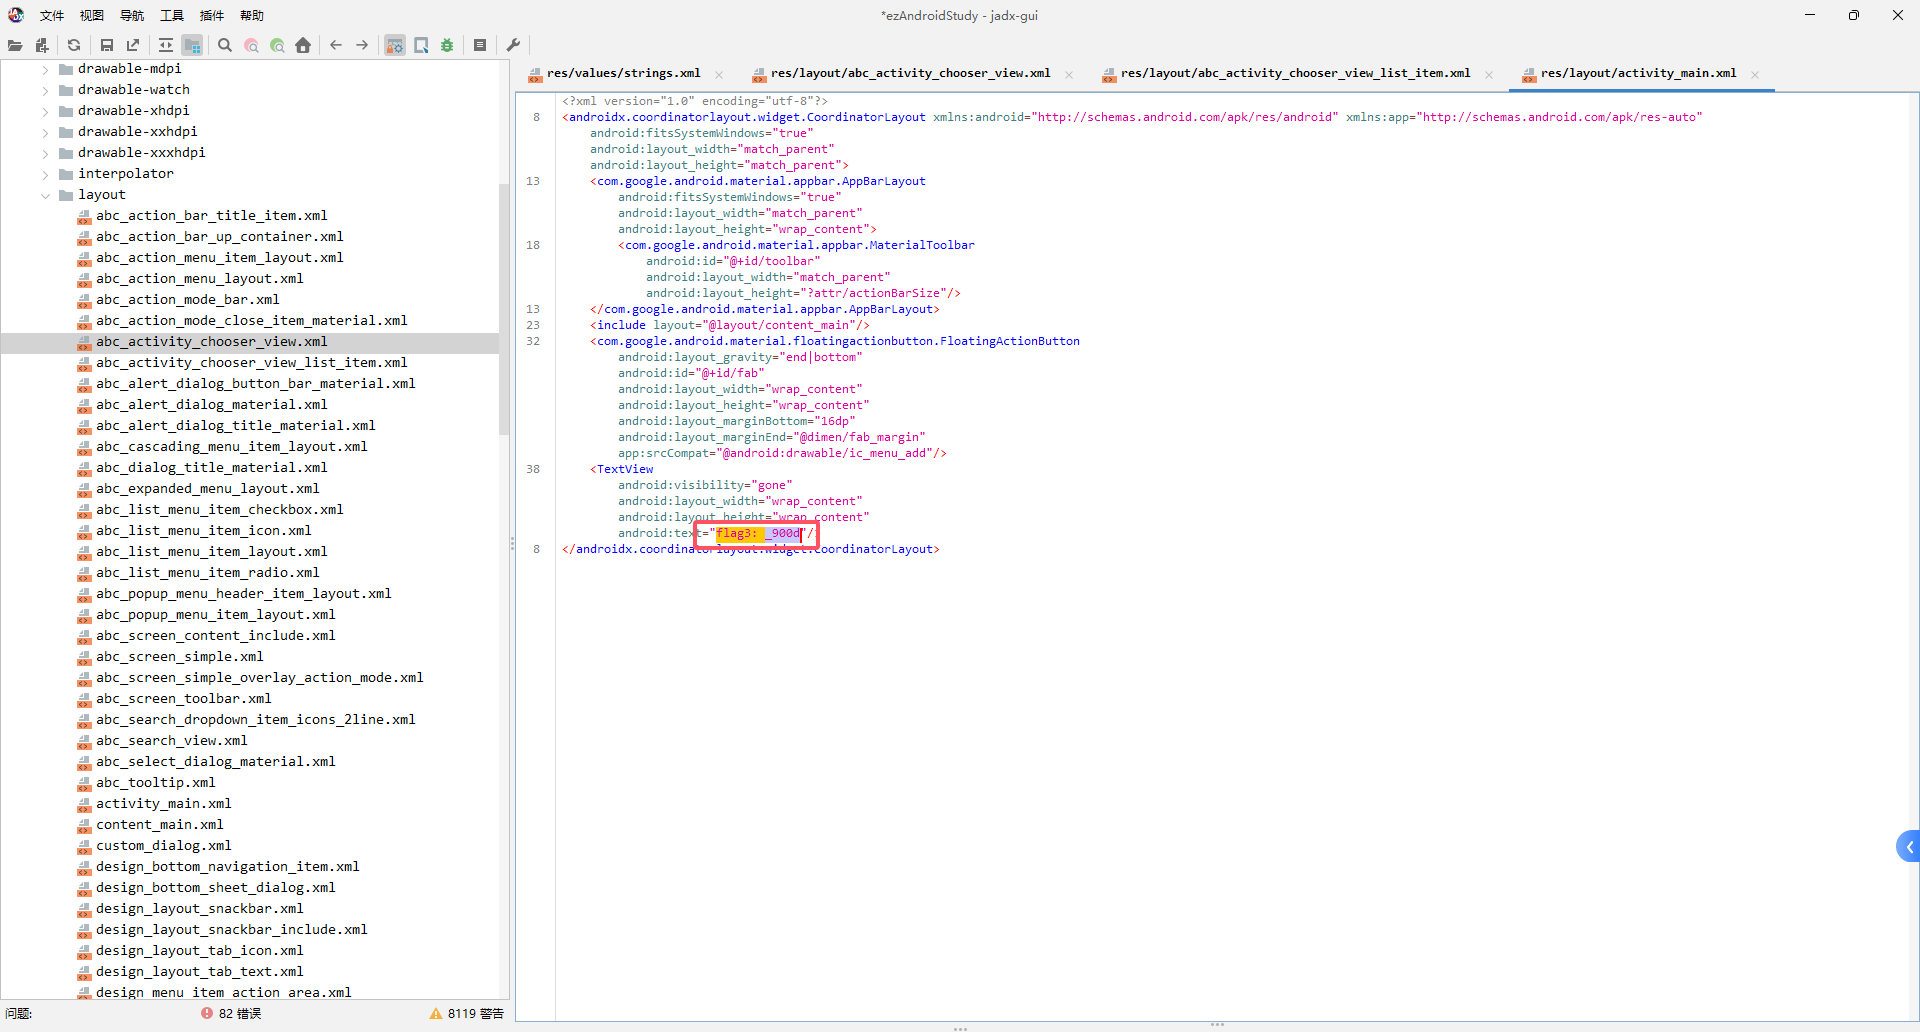Image resolution: width=1920 pixels, height=1032 pixels.
Task: Open preferences with the wrench icon
Action: coord(513,45)
